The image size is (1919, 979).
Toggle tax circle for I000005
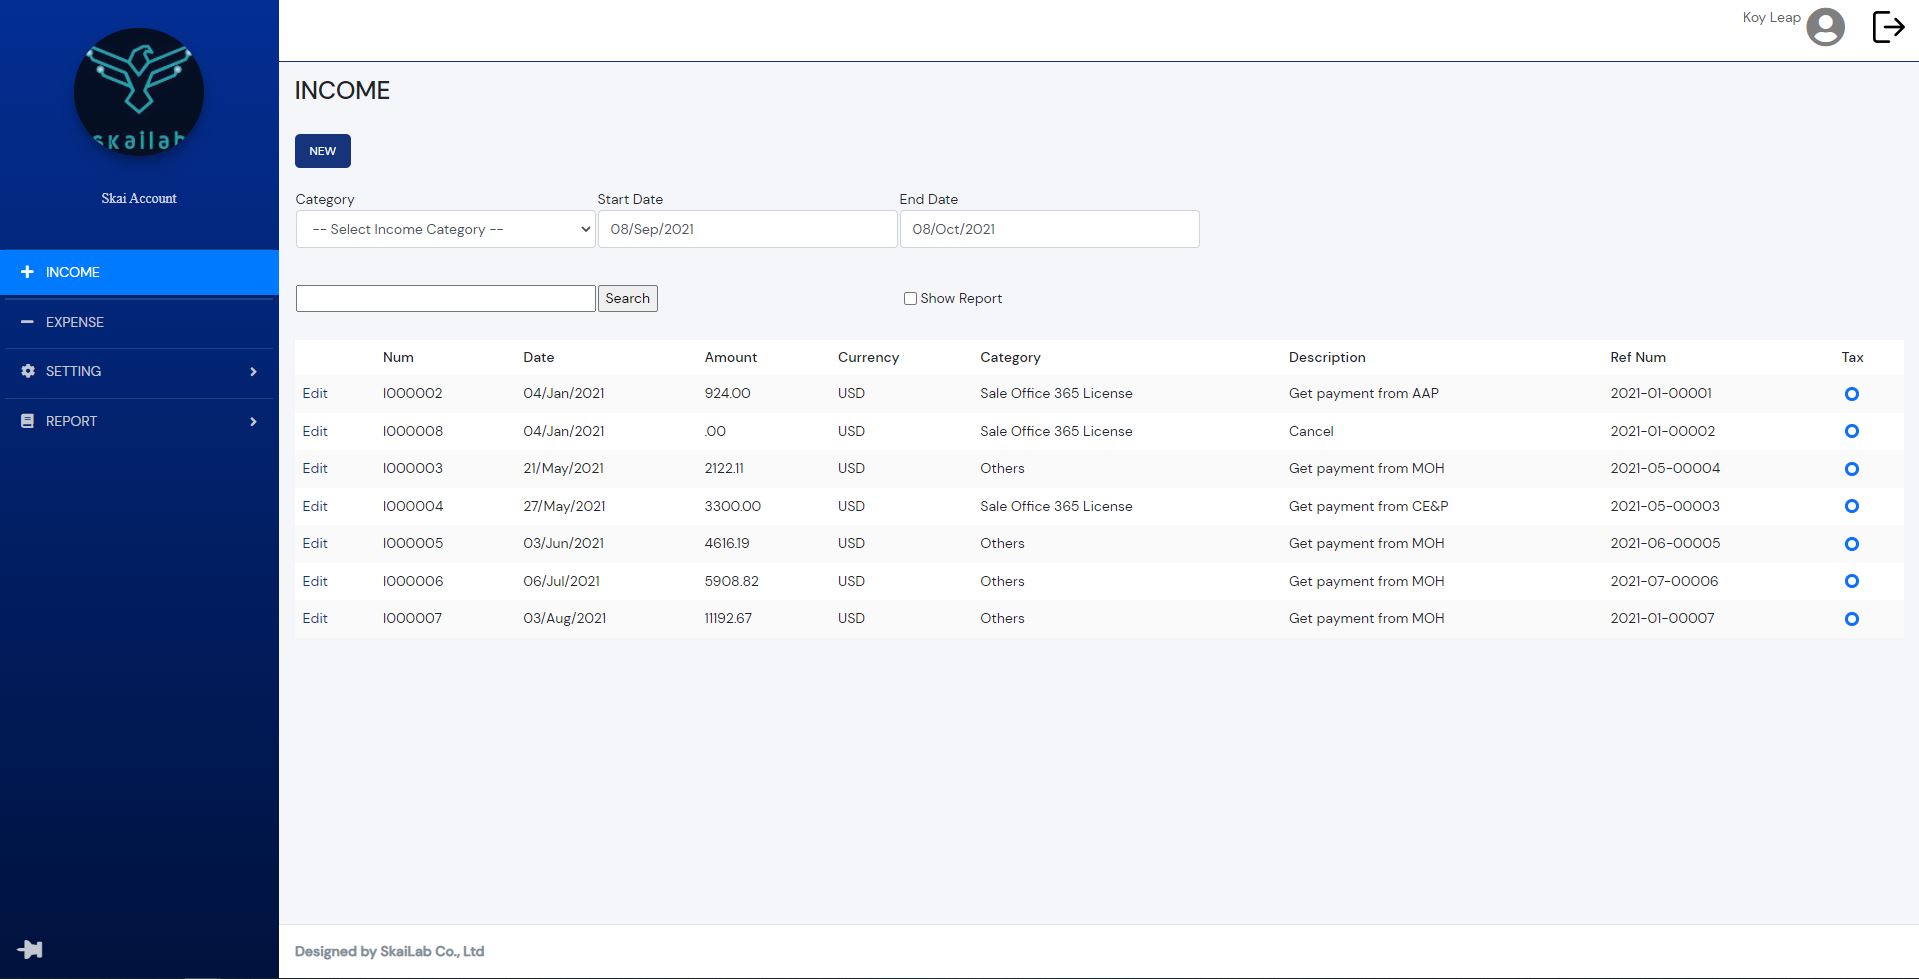click(1851, 544)
